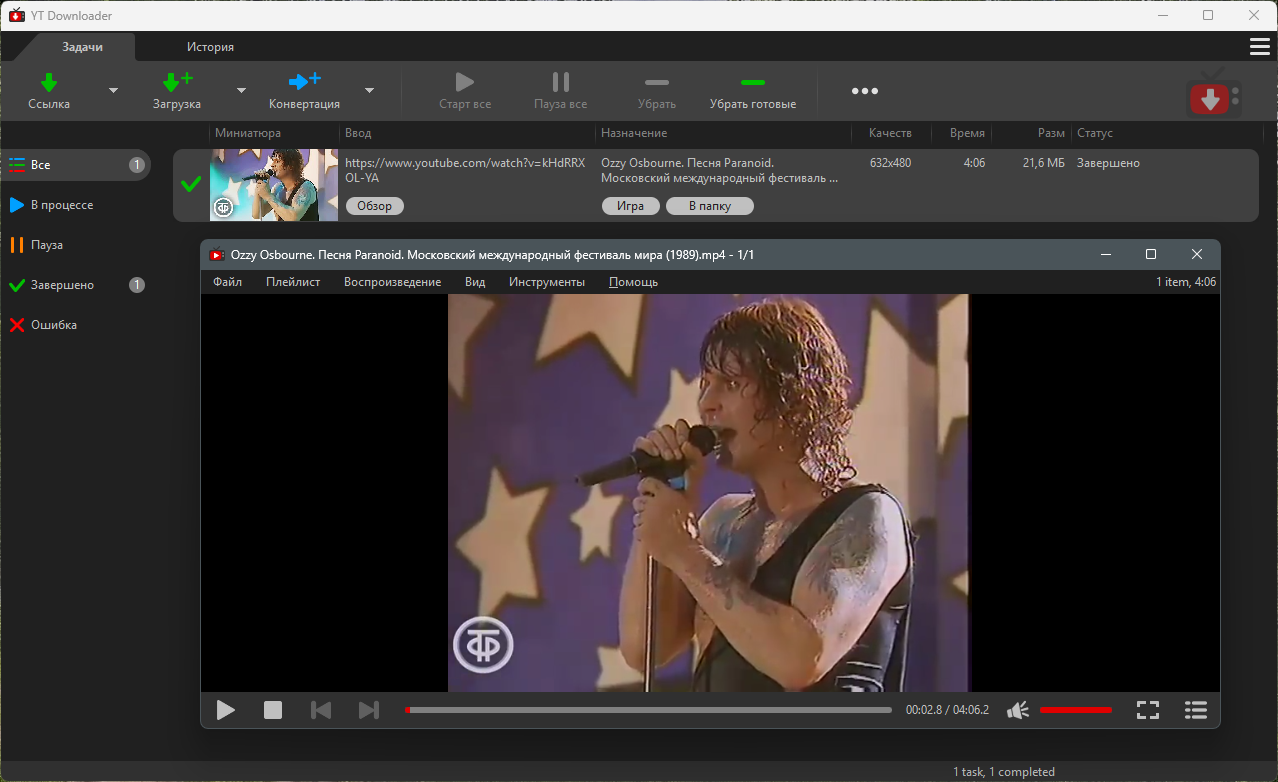
Task: Click the player Stop button
Action: [273, 710]
